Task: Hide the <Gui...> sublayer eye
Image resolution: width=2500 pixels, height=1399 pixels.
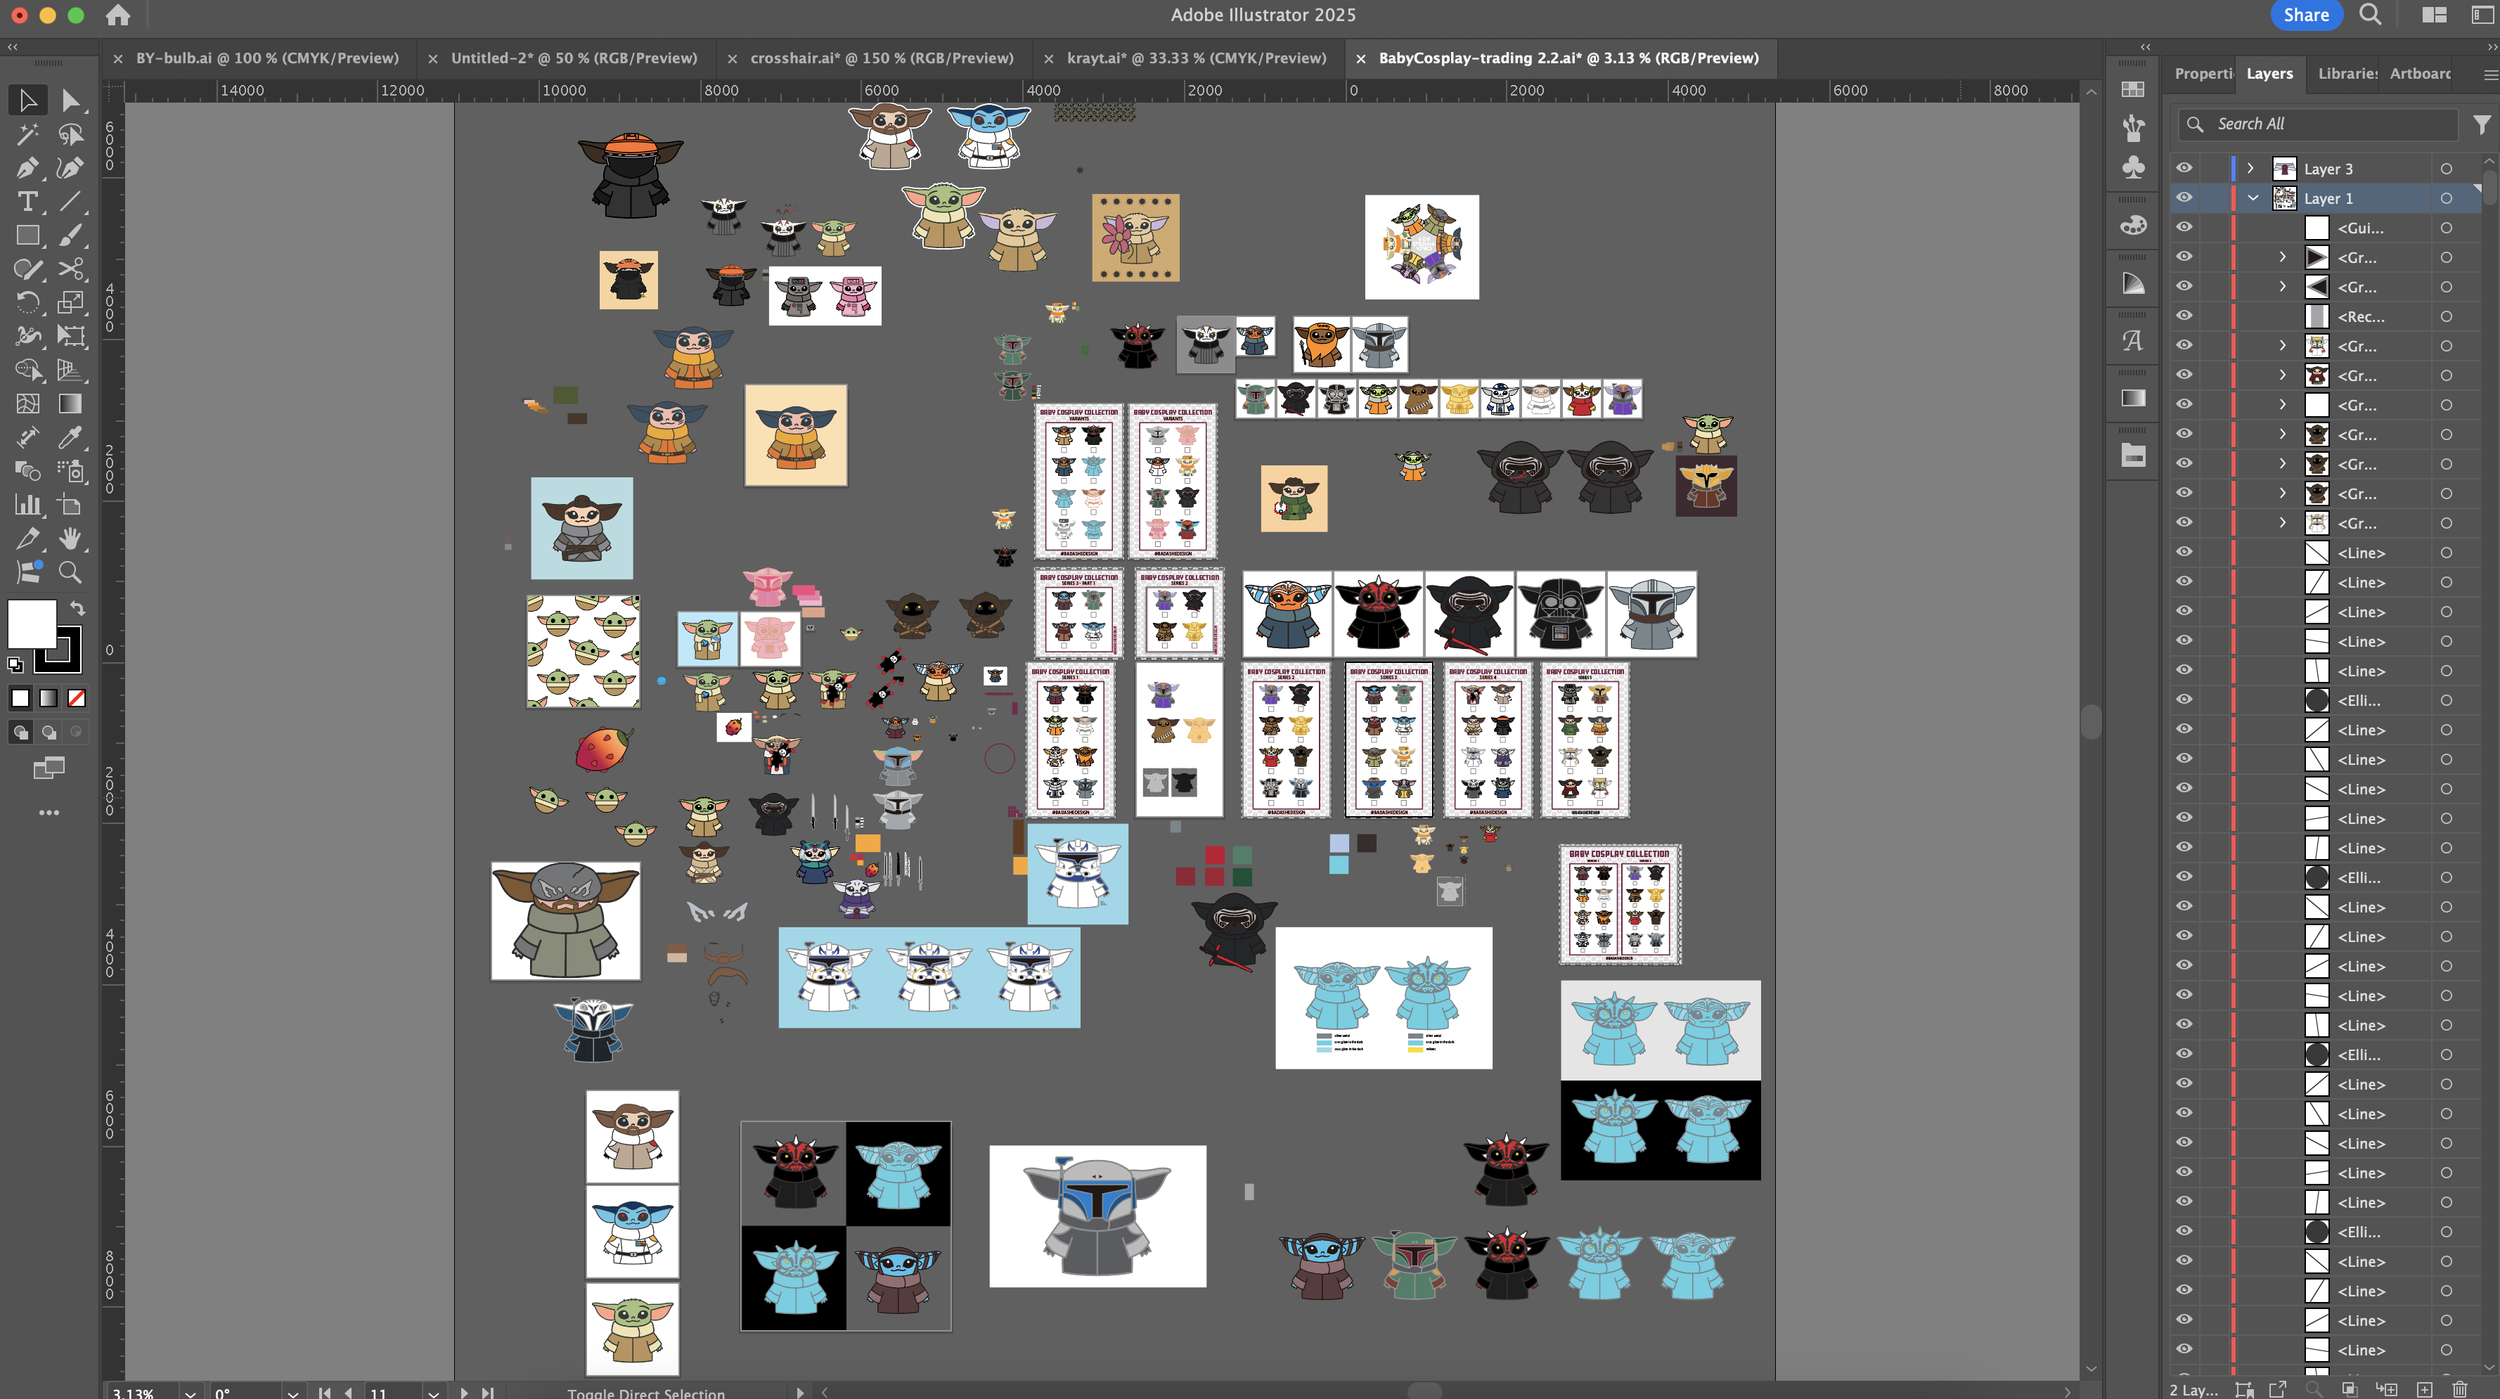Action: (x=2184, y=227)
